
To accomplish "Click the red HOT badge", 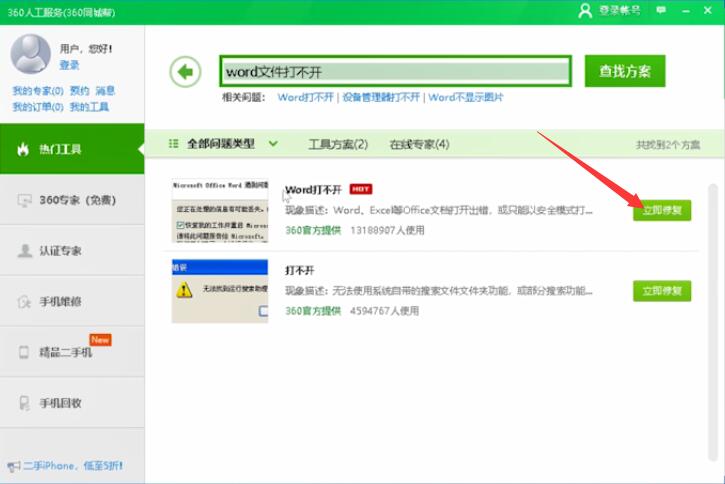I will [361, 189].
